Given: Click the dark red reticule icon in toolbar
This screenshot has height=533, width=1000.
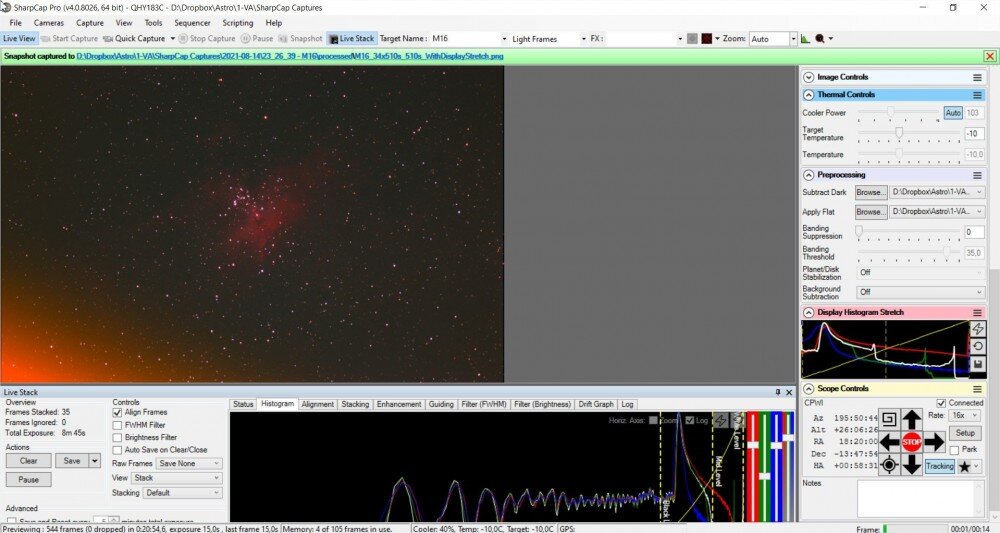Looking at the screenshot, I should [x=706, y=39].
